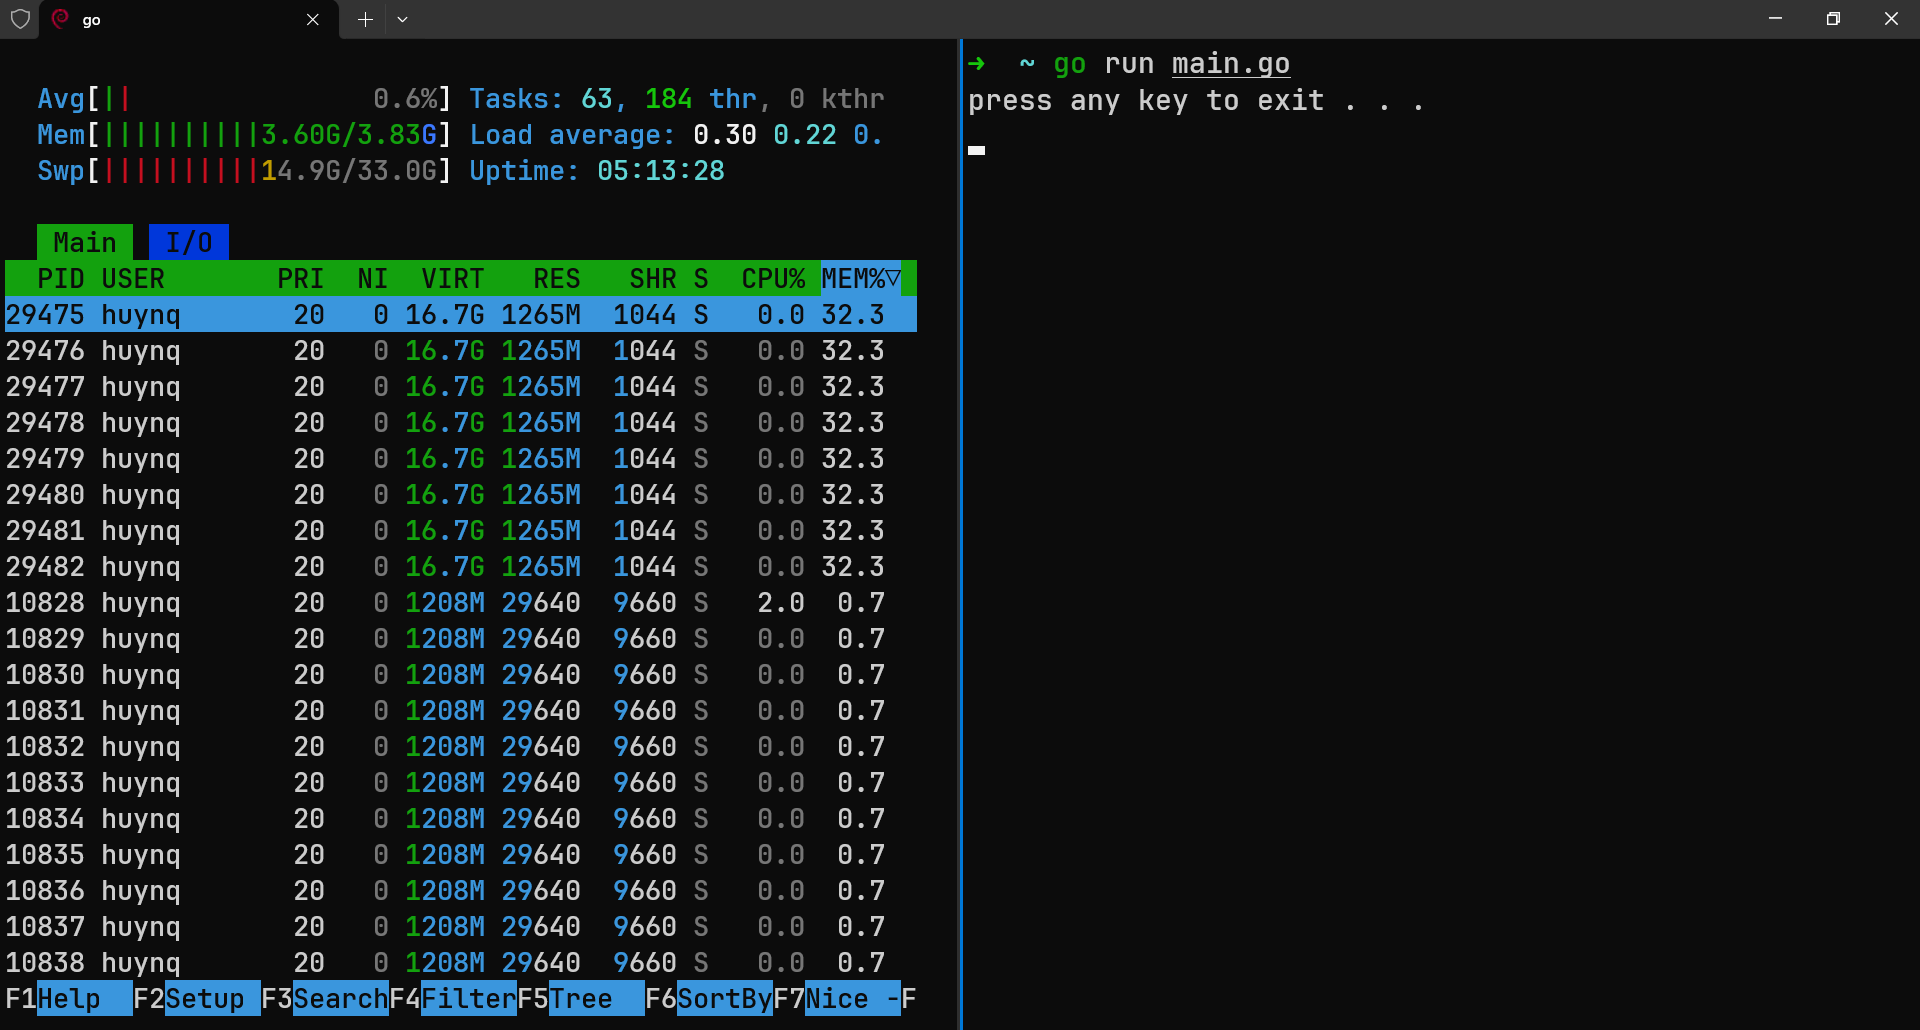Toggle F5 Tree view in htop
The image size is (1920, 1030).
click(581, 998)
